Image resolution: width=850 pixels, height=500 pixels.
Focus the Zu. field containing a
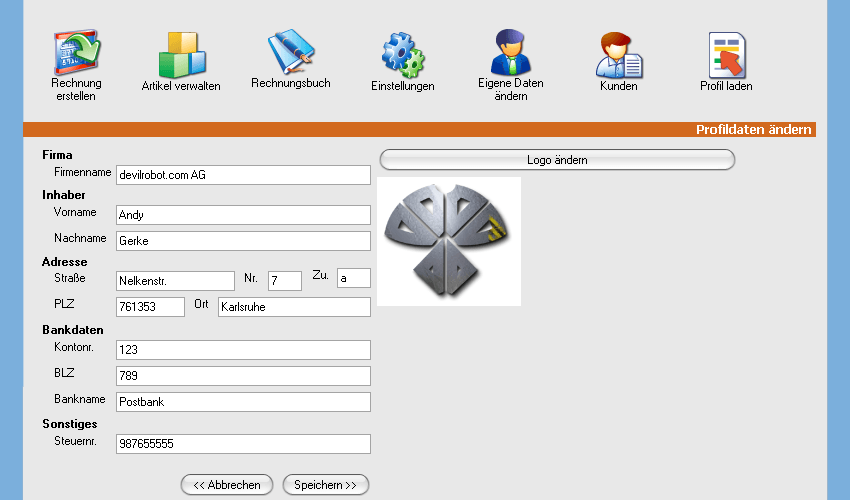[x=353, y=278]
